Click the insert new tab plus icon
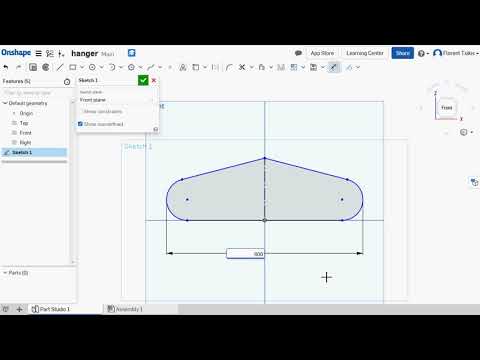Viewport: 480px width, 360px height. pyautogui.click(x=19, y=309)
